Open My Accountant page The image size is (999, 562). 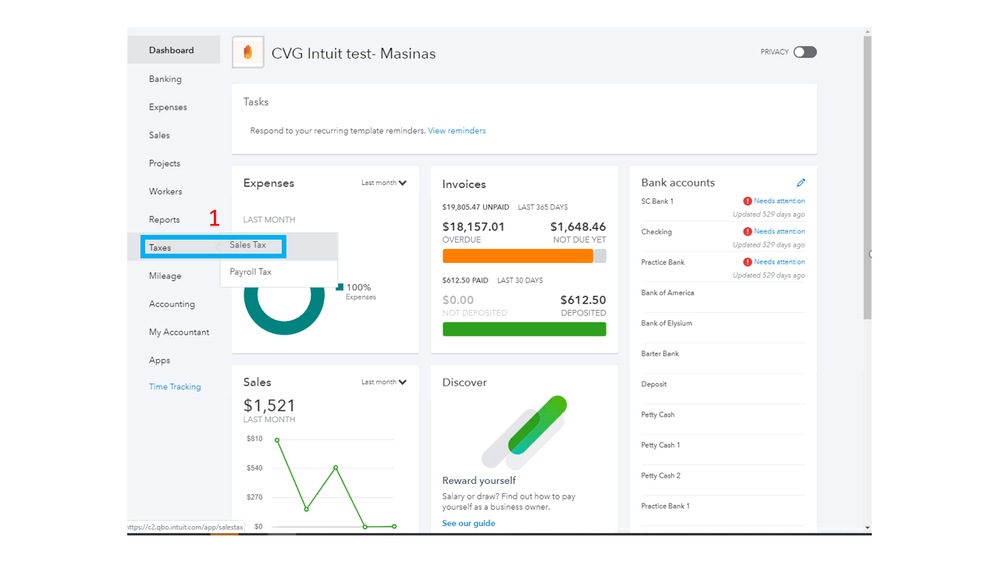(179, 332)
